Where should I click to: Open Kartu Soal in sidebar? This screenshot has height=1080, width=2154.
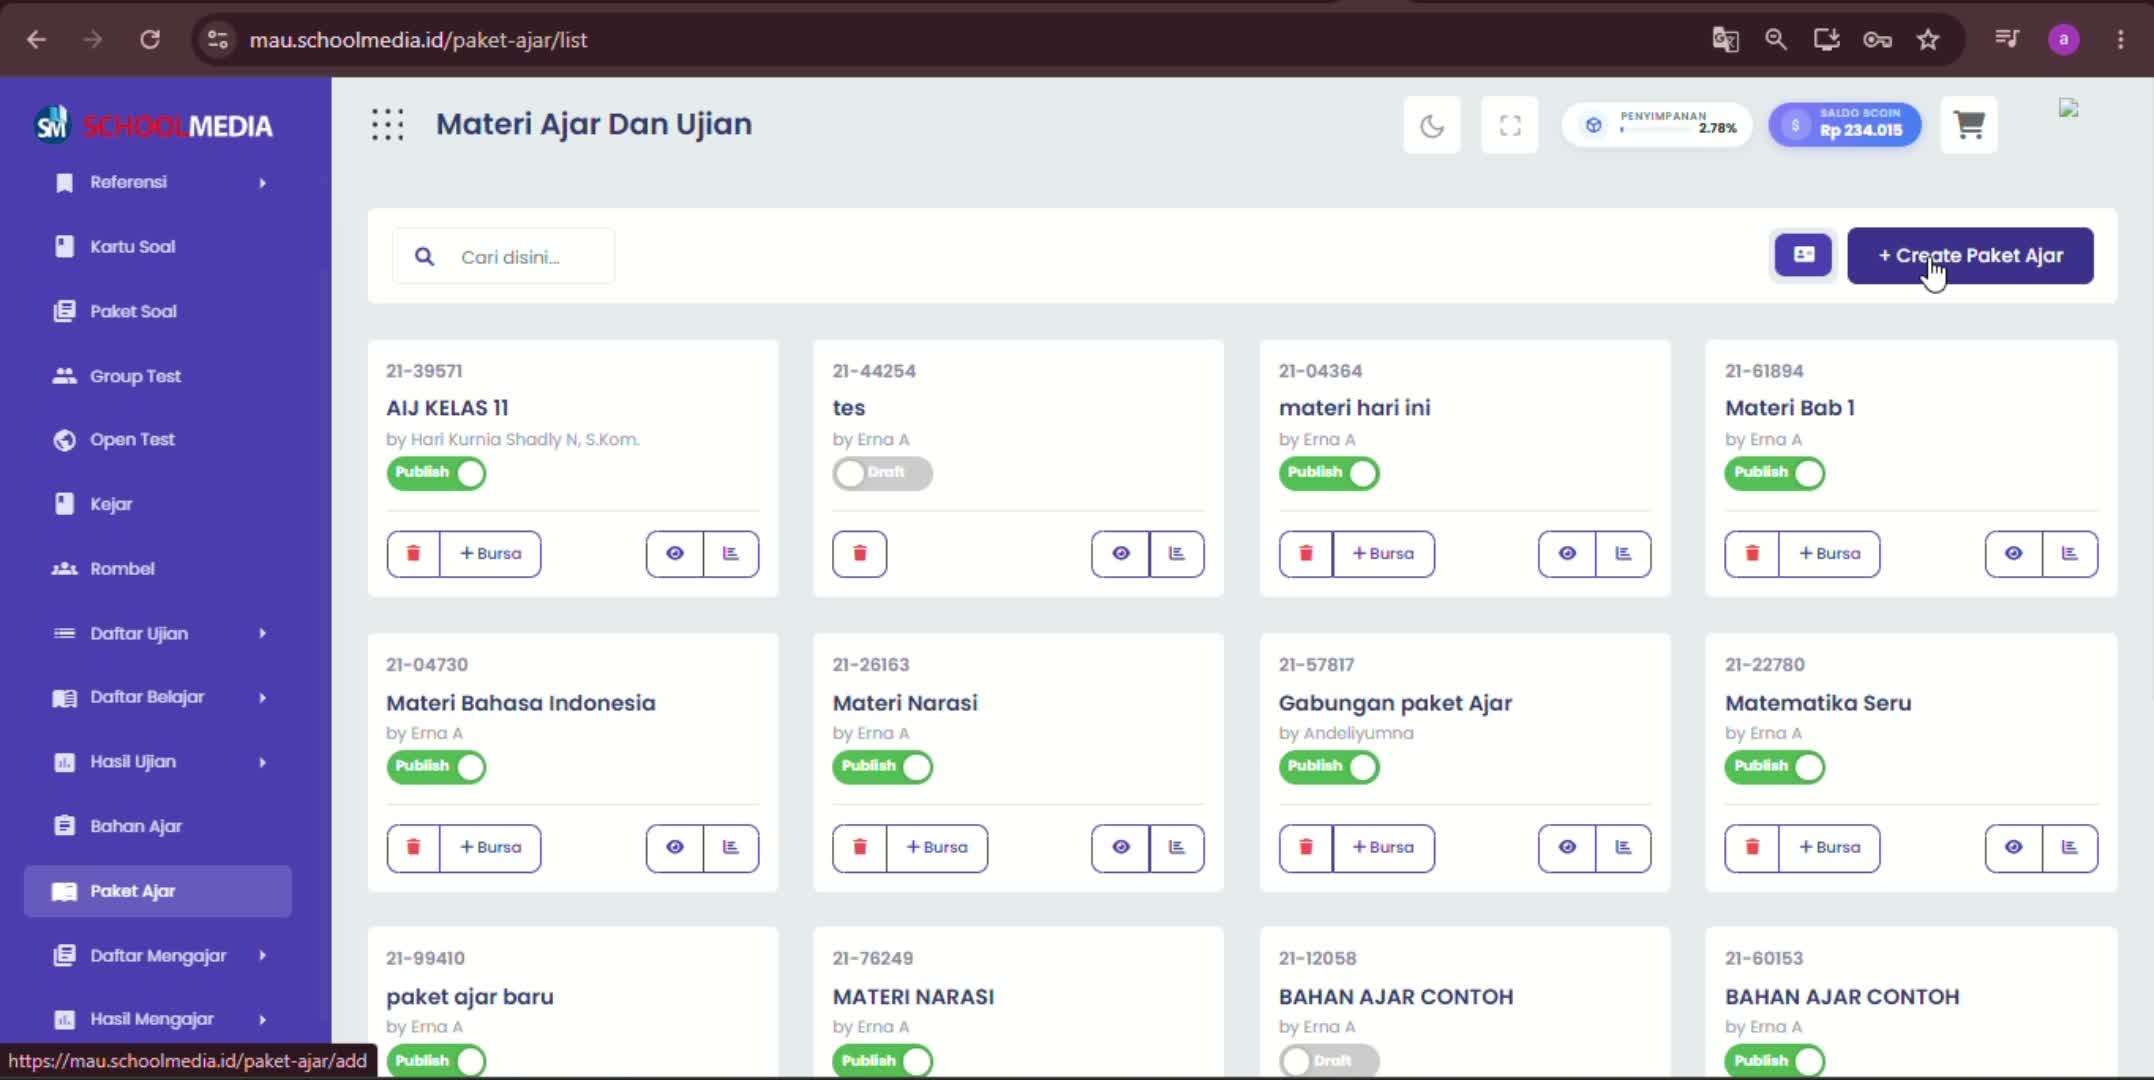(158, 247)
